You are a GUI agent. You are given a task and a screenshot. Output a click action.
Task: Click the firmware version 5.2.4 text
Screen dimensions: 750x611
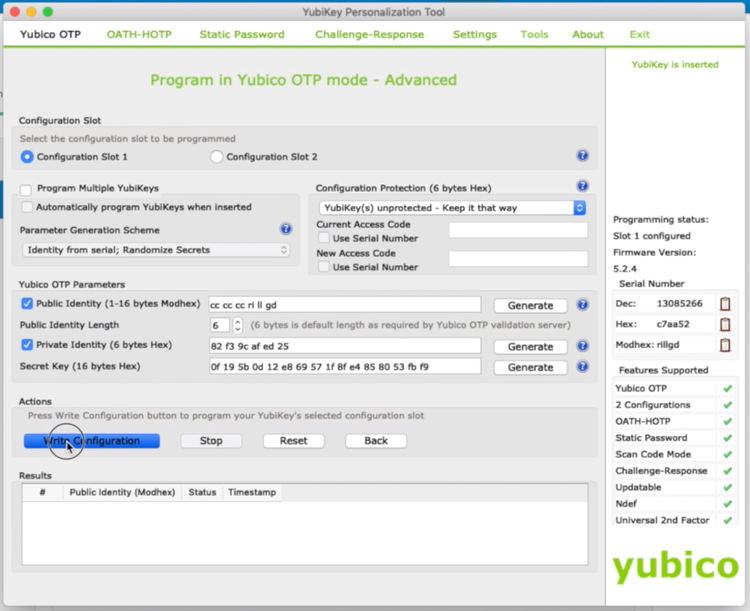pyautogui.click(x=625, y=269)
